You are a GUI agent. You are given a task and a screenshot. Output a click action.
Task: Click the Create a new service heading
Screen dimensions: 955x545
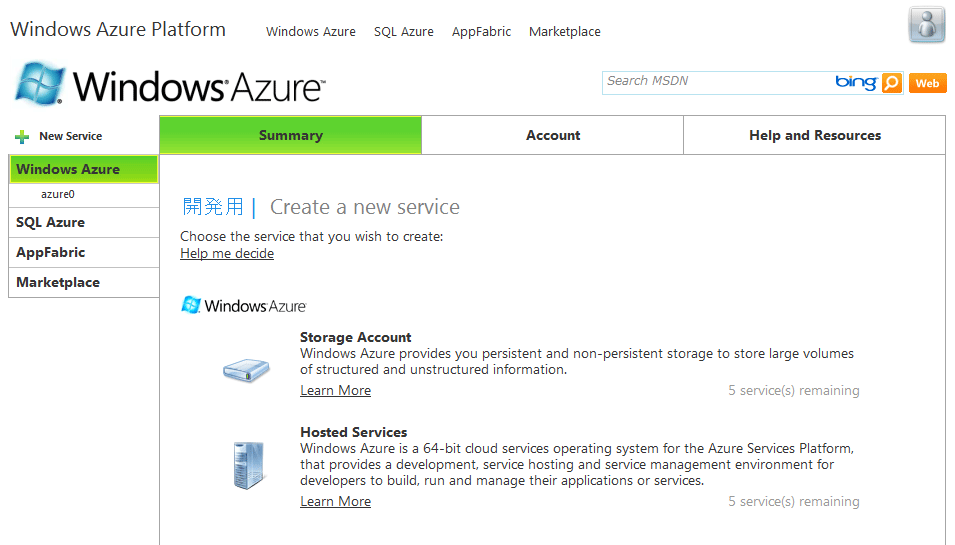(x=365, y=207)
